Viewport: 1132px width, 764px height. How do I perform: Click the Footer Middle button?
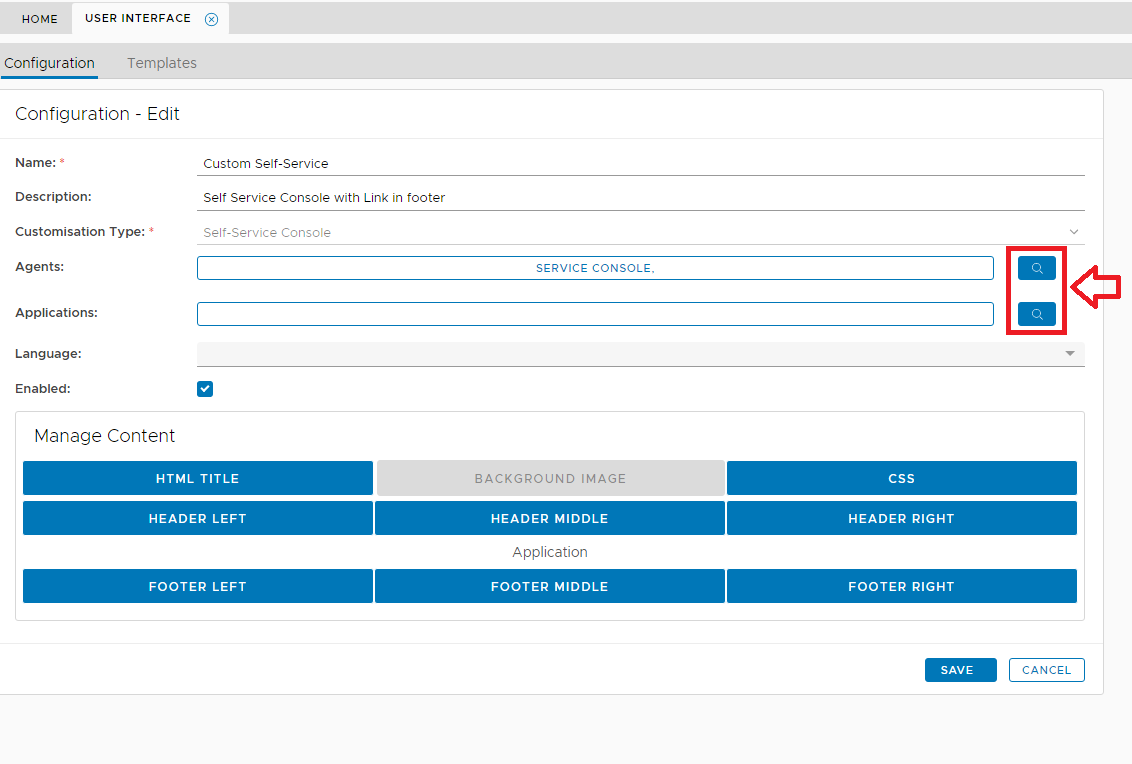click(x=549, y=586)
